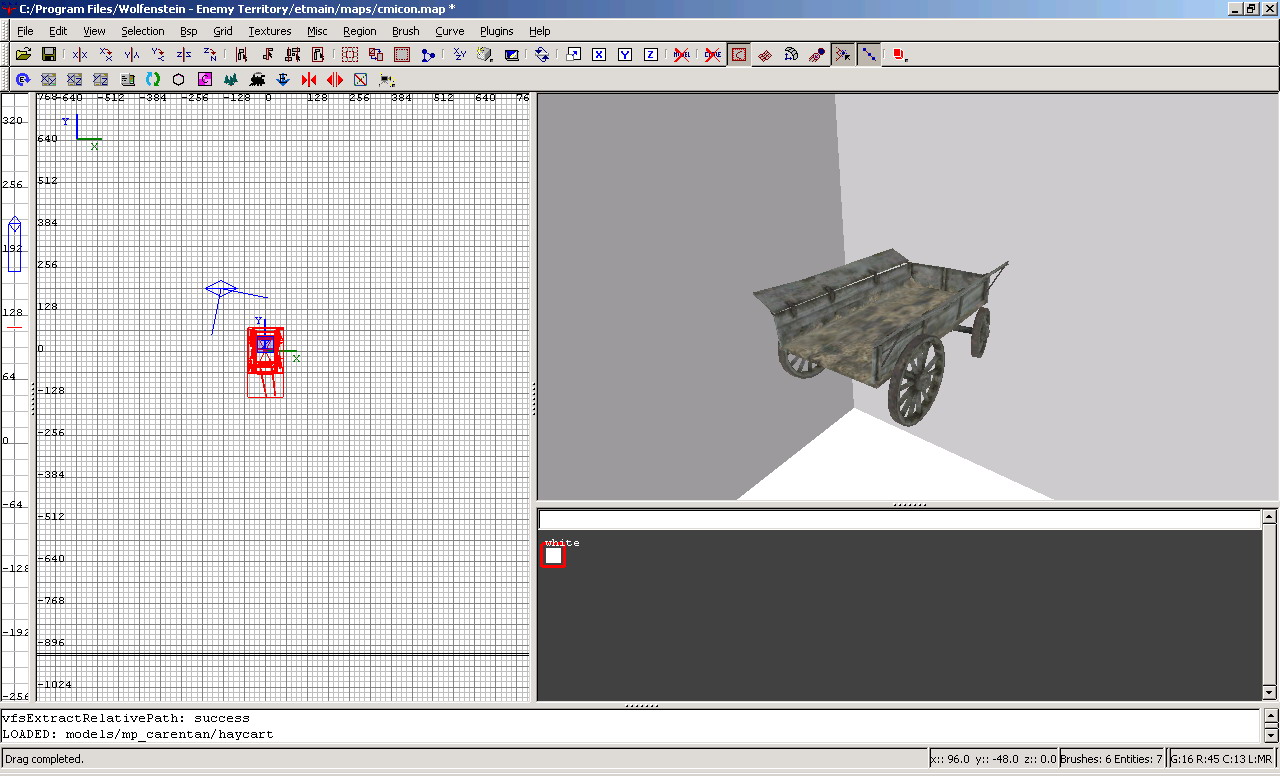Hollow the selected brush

click(x=402, y=54)
